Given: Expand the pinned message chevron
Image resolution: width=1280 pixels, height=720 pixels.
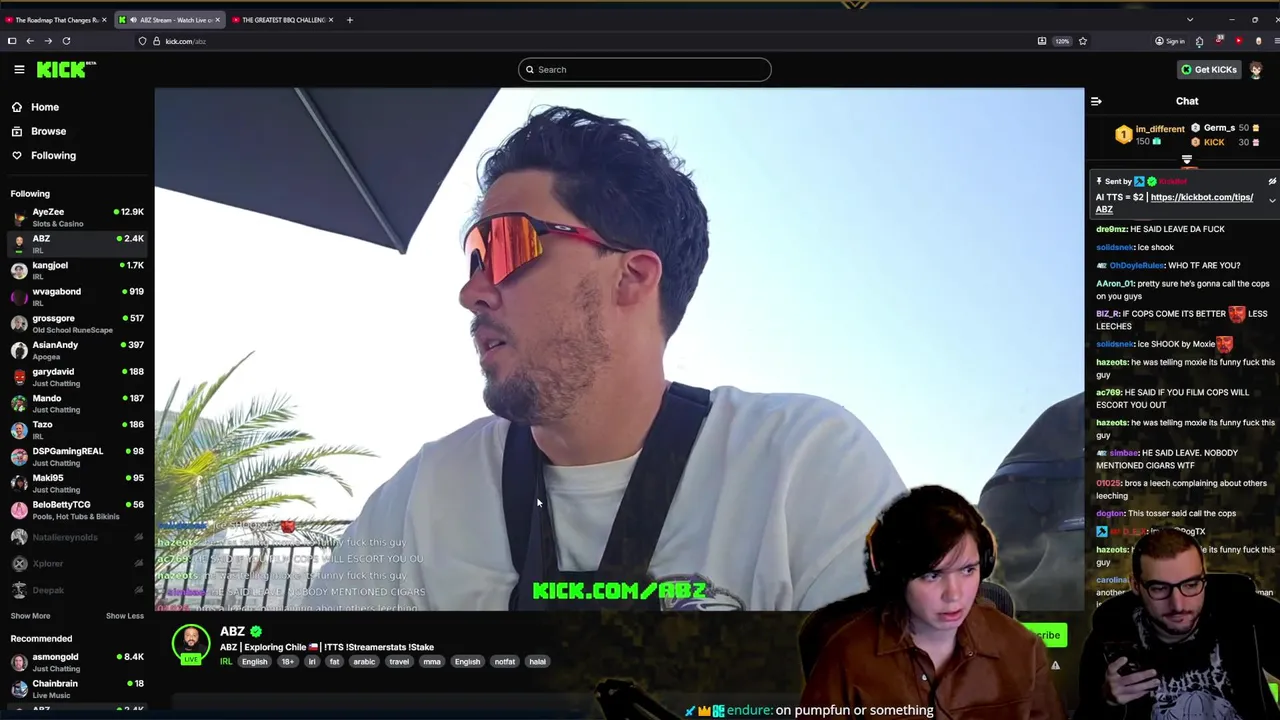Looking at the screenshot, I should (x=1272, y=201).
